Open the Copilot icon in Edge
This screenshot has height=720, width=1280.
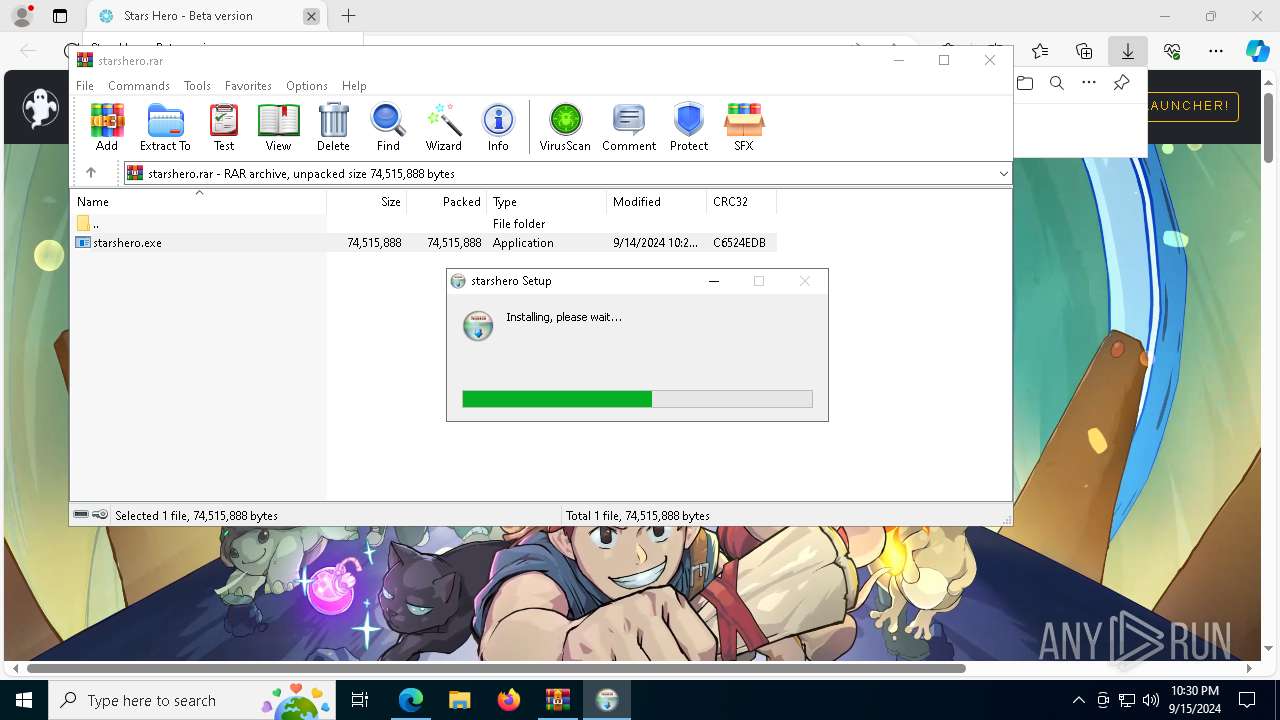1258,51
